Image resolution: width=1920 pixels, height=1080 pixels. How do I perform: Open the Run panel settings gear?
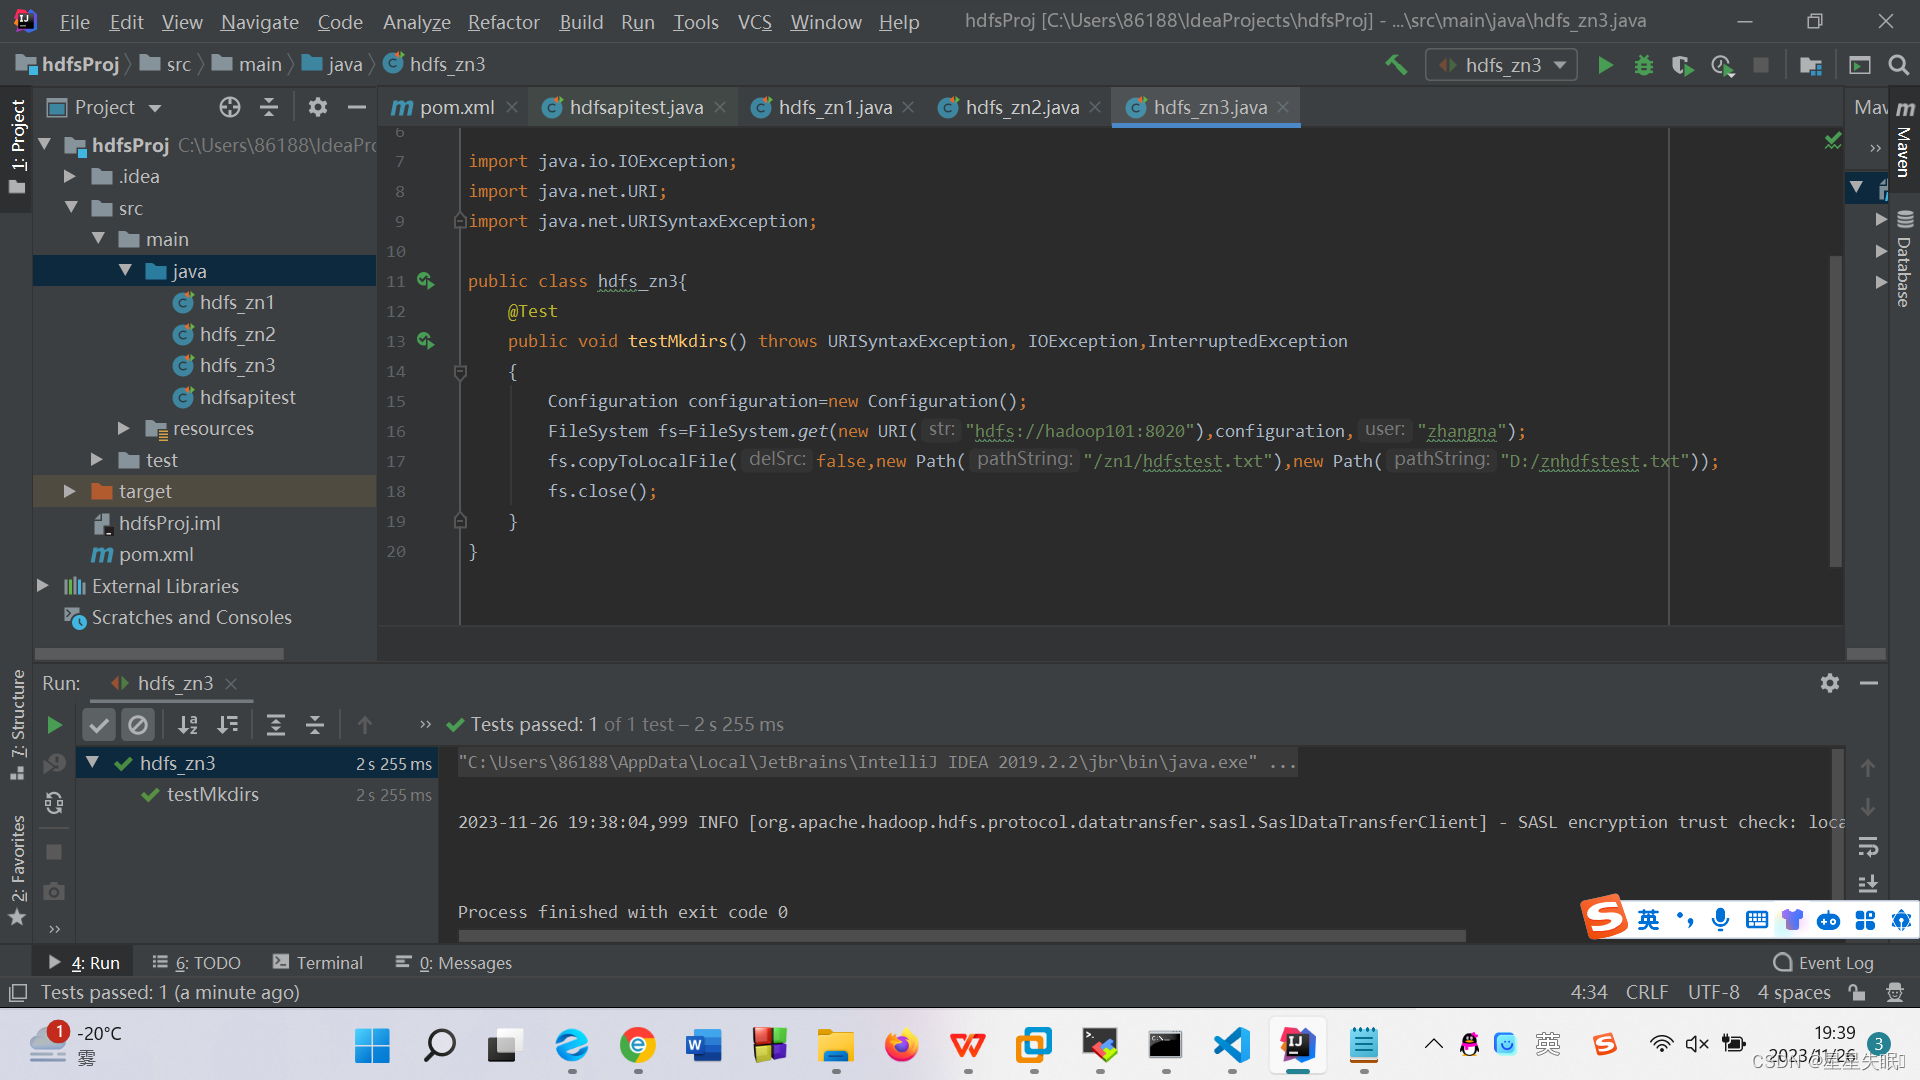[1830, 683]
